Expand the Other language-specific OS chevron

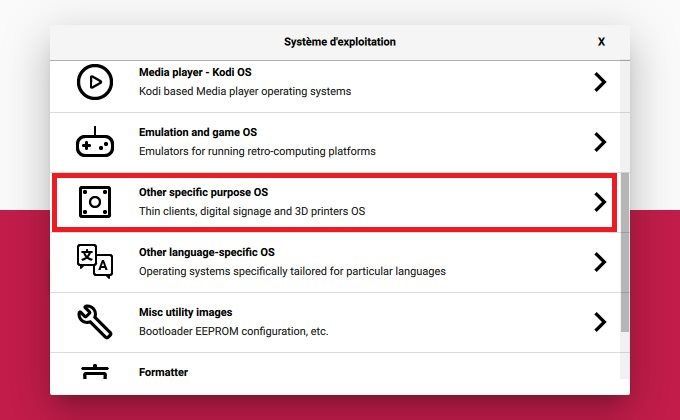coord(600,262)
